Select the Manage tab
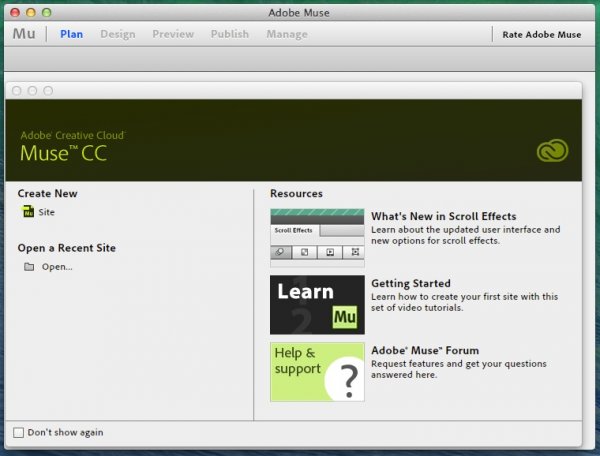 [287, 34]
